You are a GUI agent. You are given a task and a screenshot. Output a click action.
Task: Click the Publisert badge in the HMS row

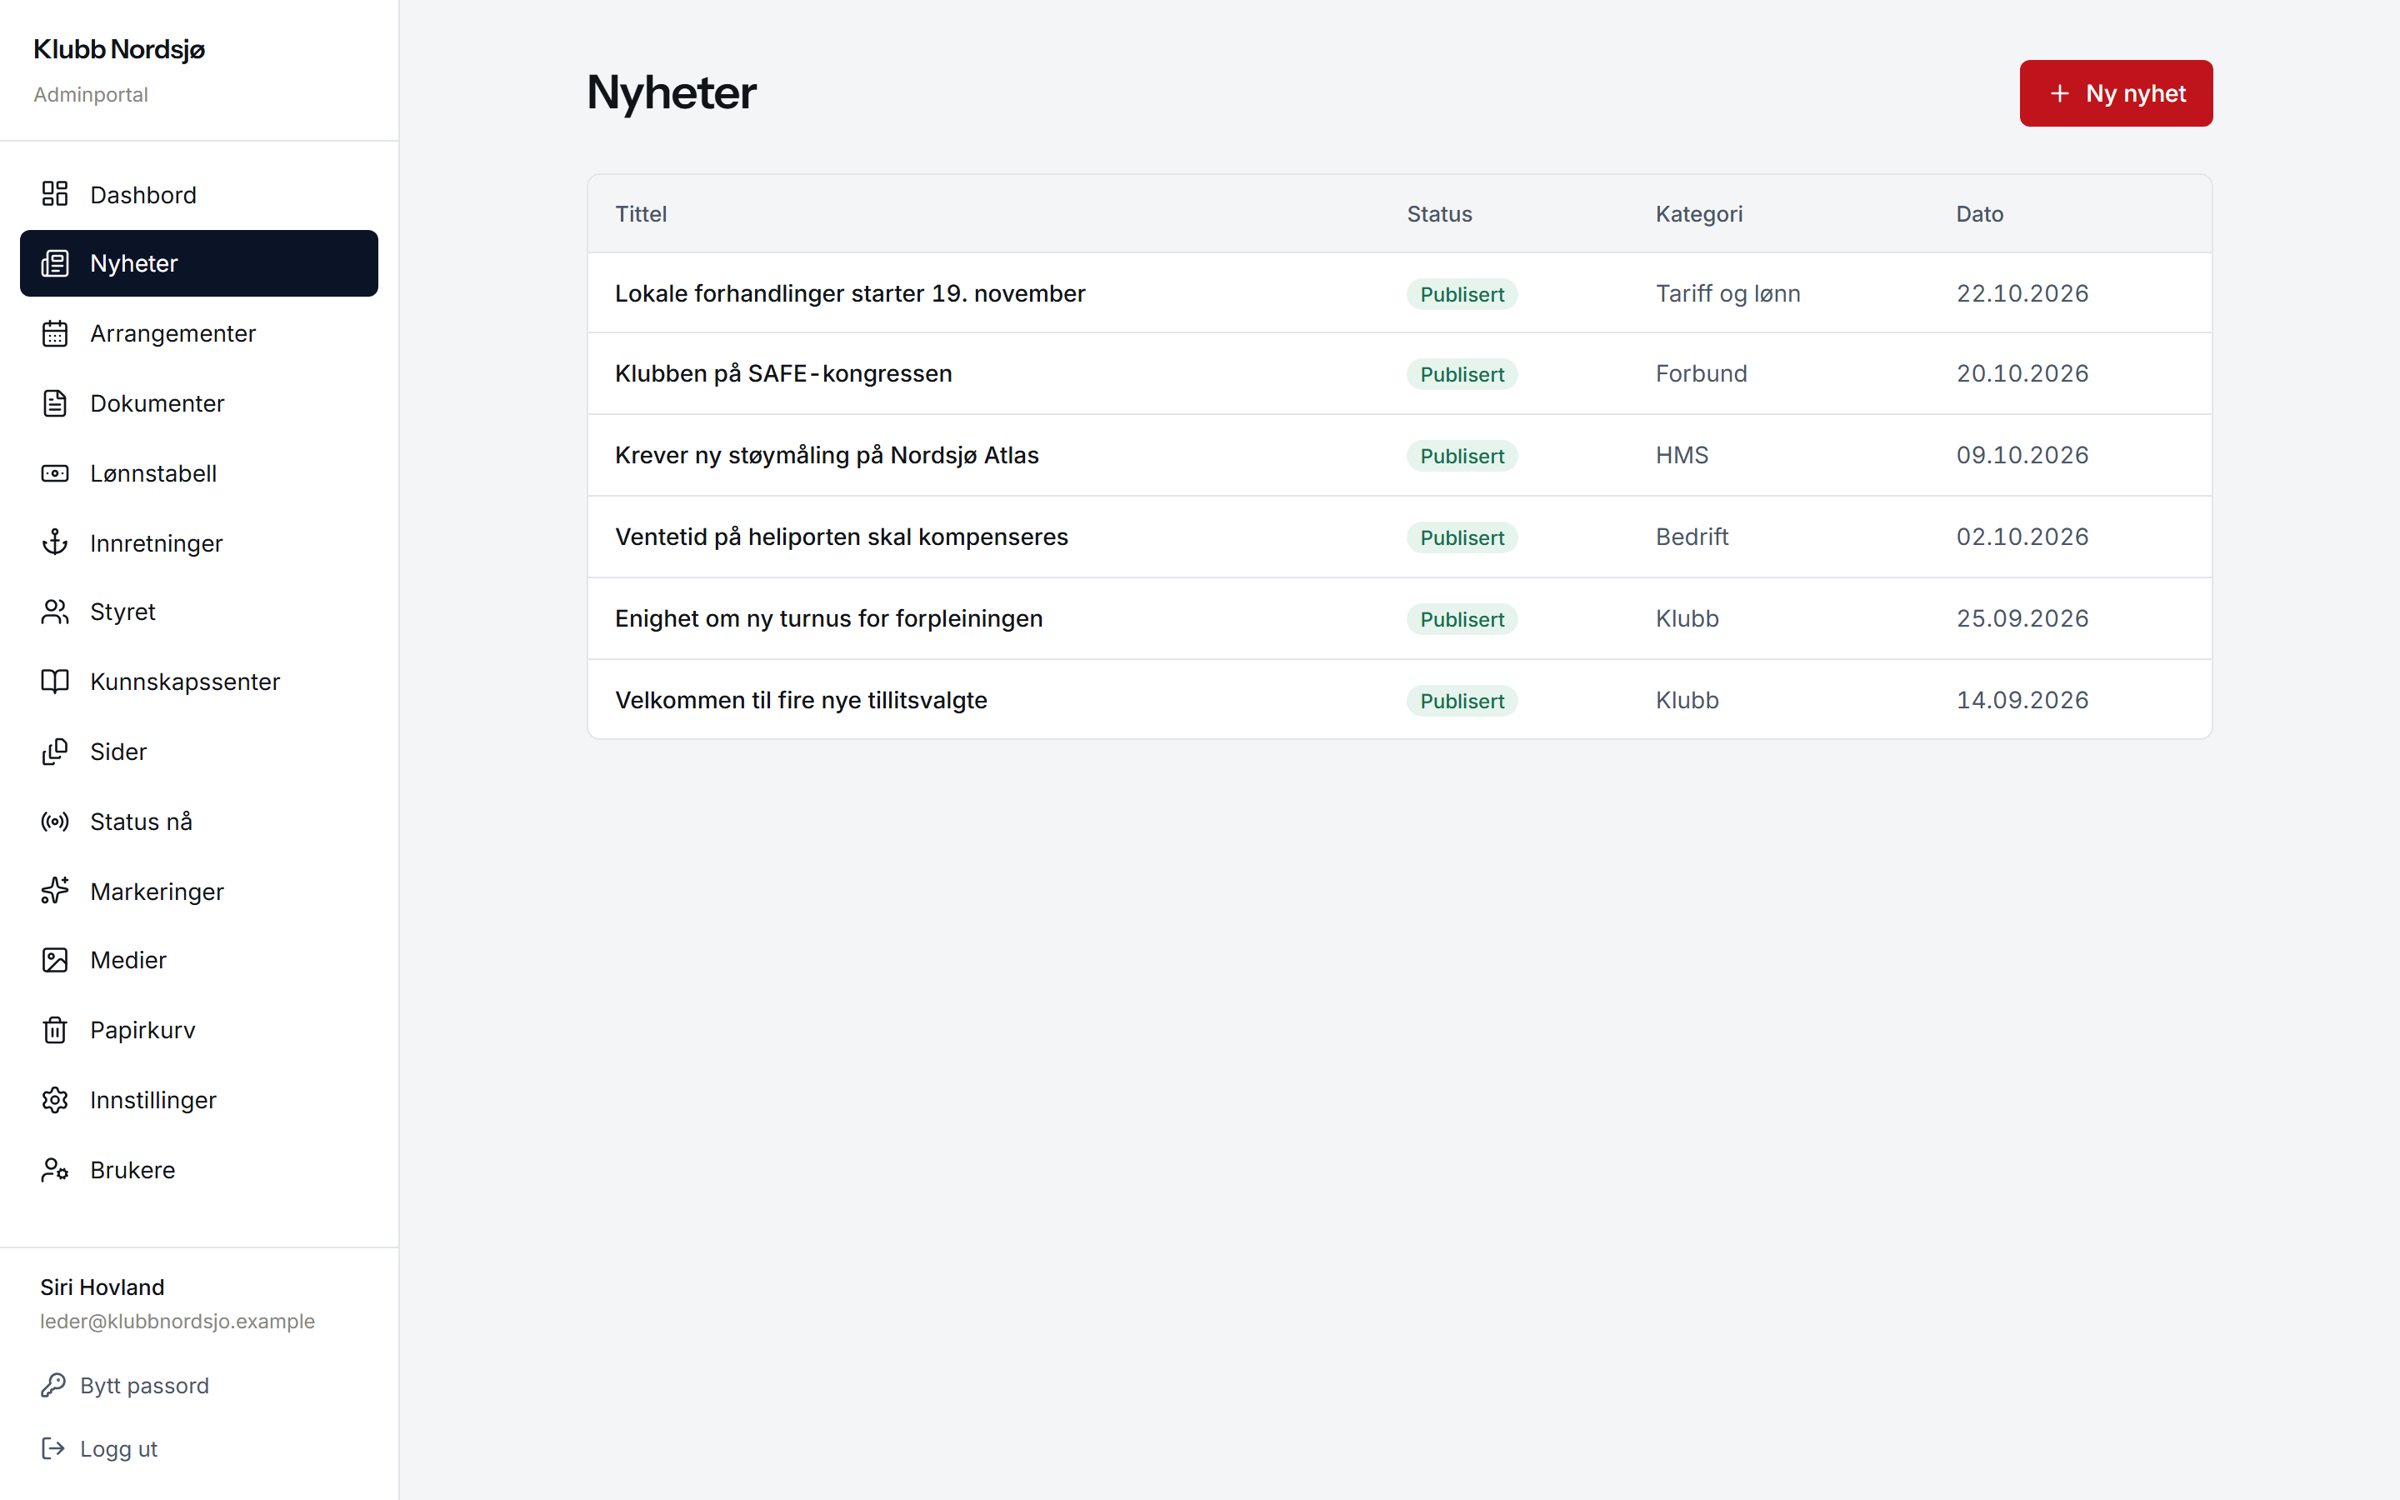coord(1462,456)
